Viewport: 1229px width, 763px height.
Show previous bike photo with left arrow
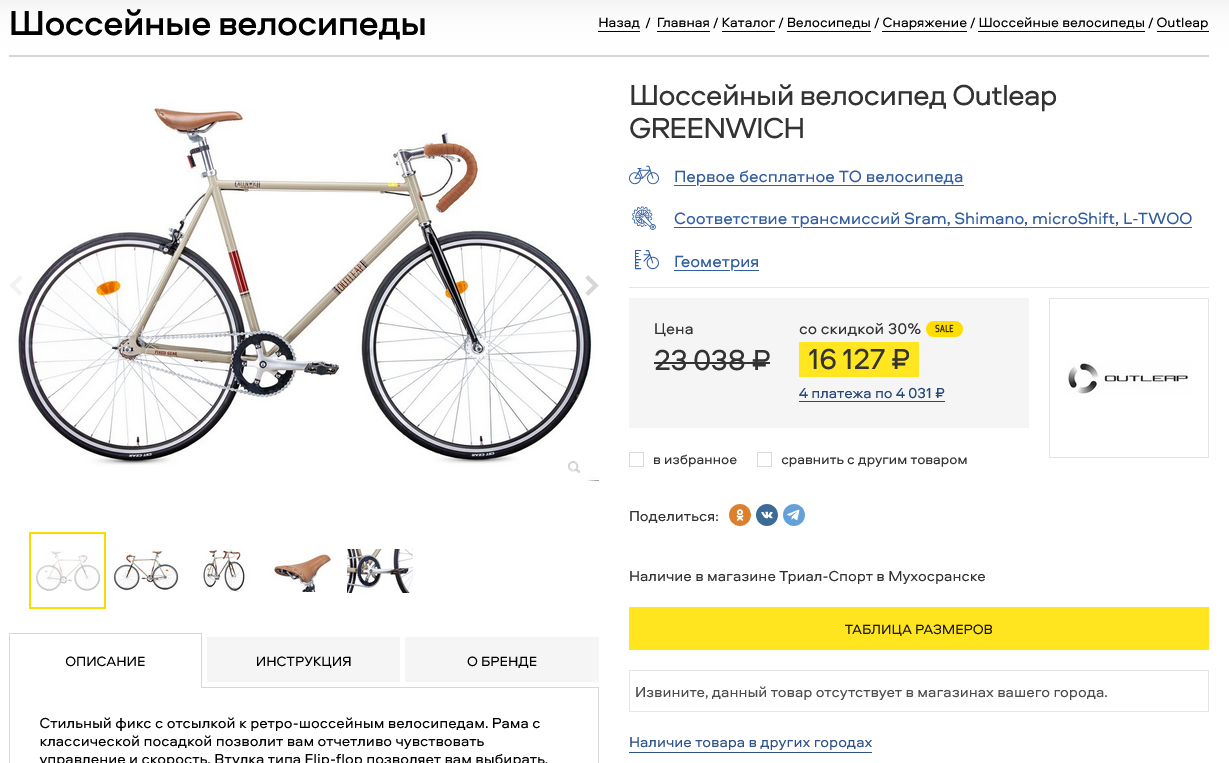pos(16,286)
